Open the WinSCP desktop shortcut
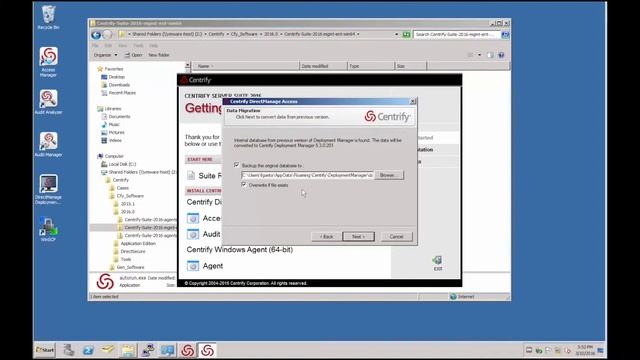The height and width of the screenshot is (360, 640). tap(48, 229)
